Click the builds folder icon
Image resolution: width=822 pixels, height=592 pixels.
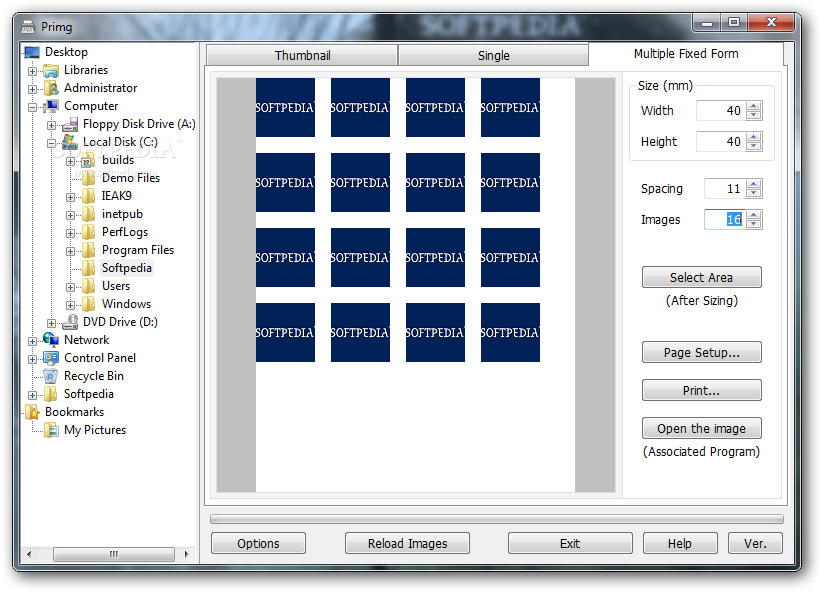88,160
